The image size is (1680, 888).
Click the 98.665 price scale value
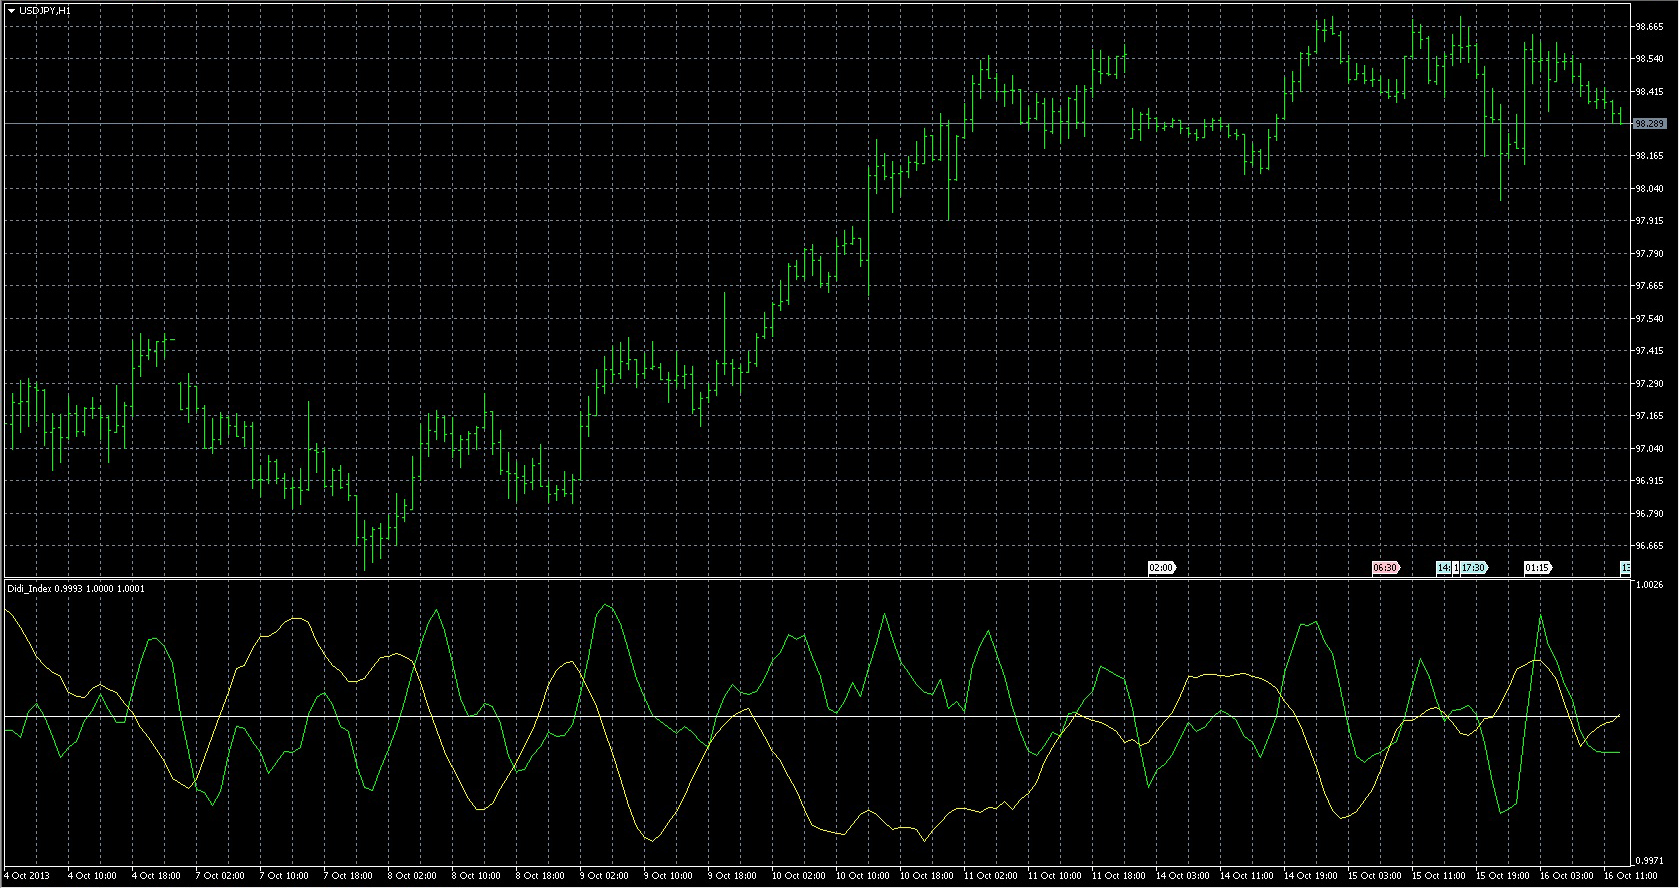(1649, 27)
